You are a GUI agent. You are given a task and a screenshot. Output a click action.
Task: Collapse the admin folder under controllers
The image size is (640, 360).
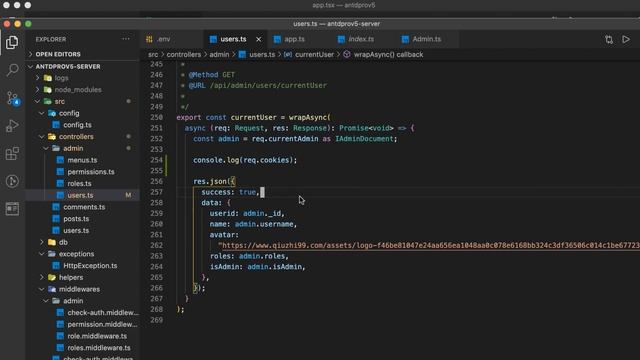(82, 149)
